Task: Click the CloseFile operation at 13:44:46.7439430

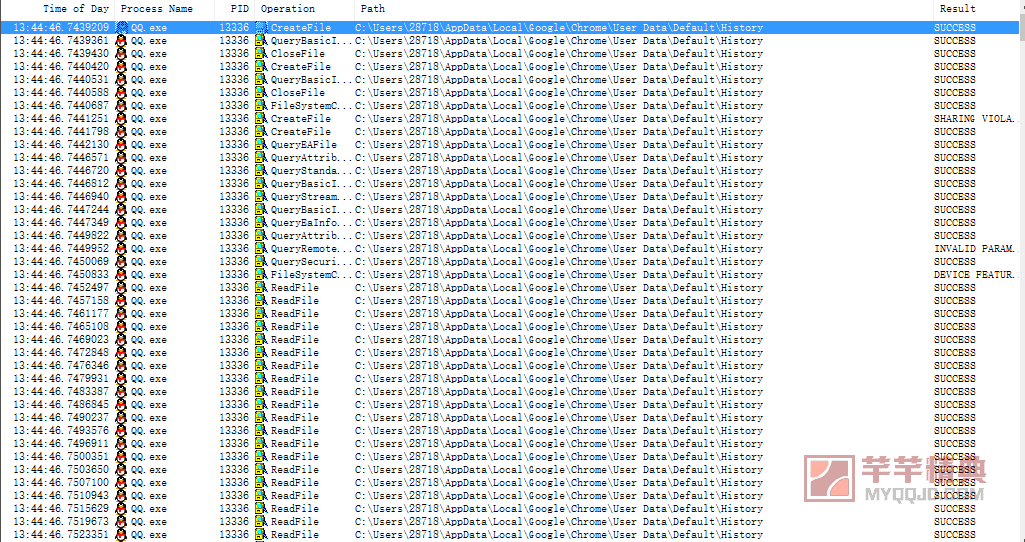Action: pyautogui.click(x=297, y=54)
